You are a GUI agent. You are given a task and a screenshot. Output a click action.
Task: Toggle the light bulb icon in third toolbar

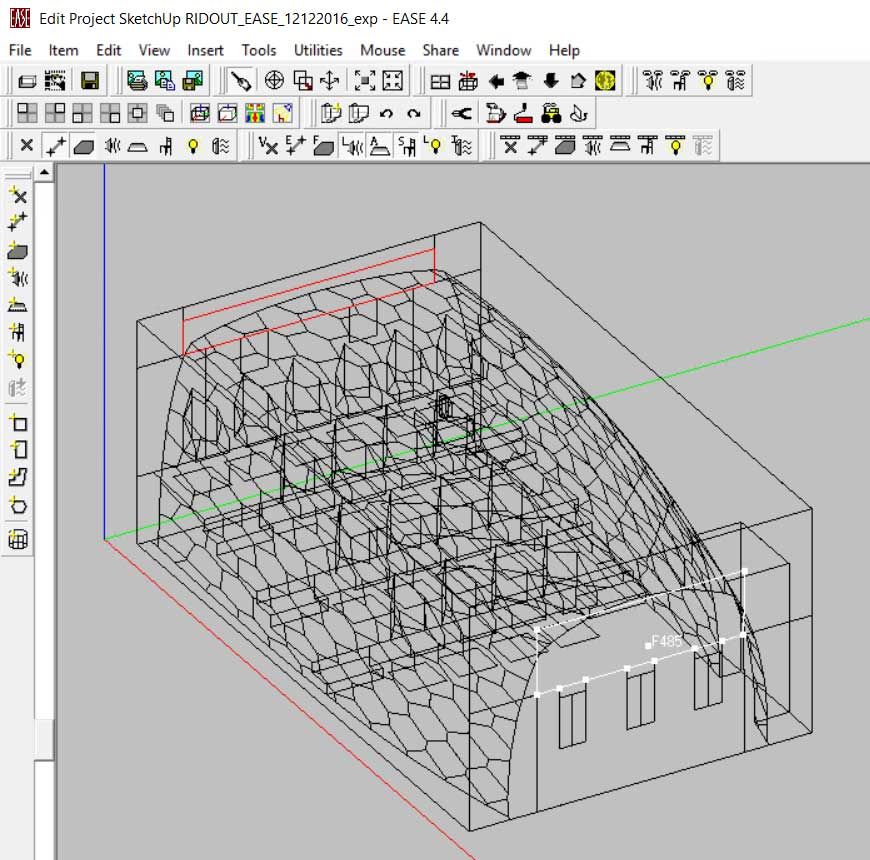[193, 146]
